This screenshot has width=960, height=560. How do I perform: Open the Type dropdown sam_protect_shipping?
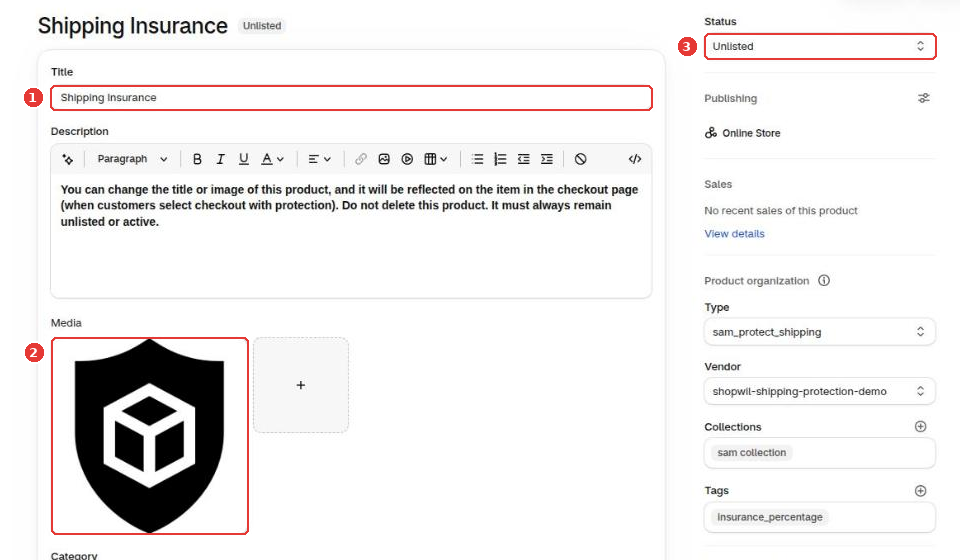pos(820,332)
